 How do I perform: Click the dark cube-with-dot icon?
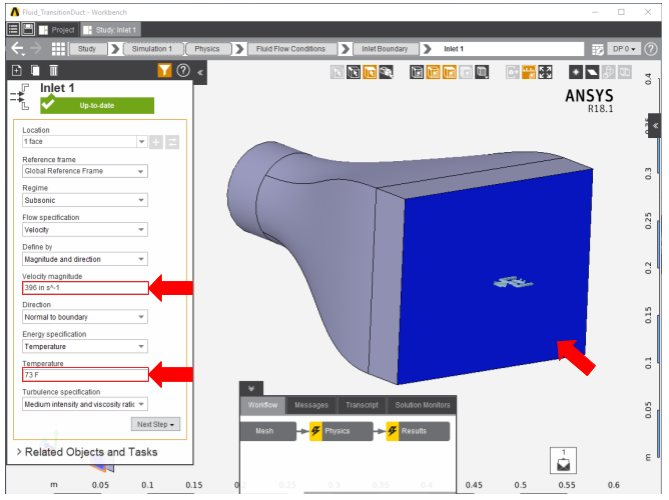pos(417,72)
